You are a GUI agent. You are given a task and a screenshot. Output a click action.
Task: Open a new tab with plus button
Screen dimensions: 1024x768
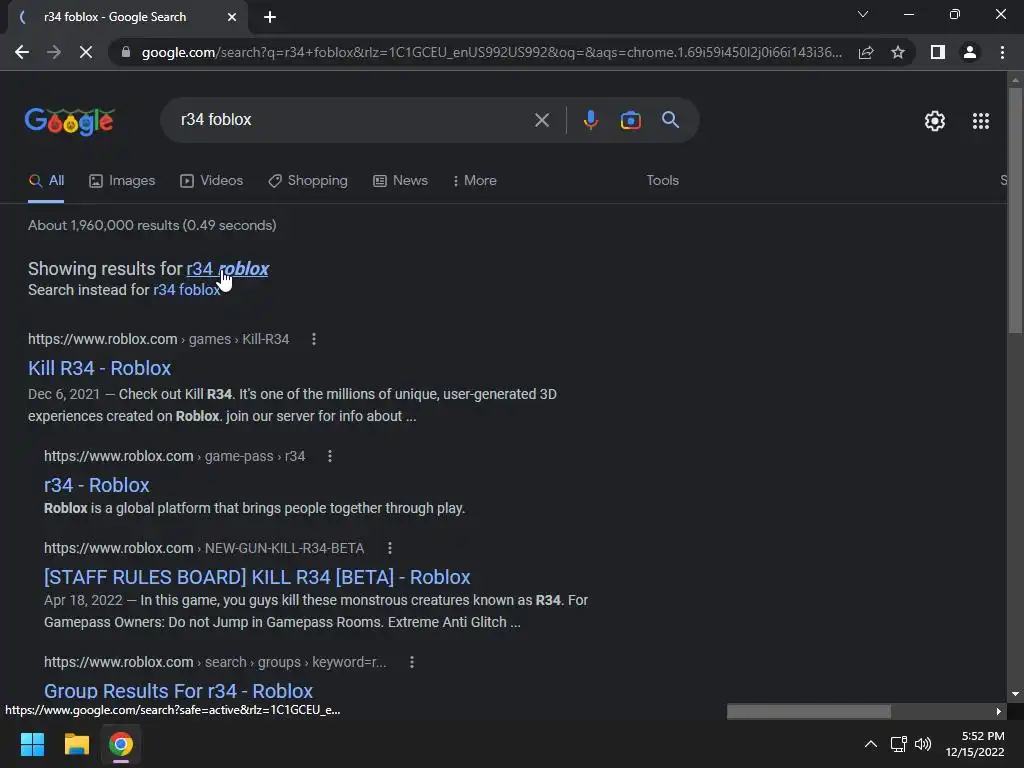coord(270,17)
